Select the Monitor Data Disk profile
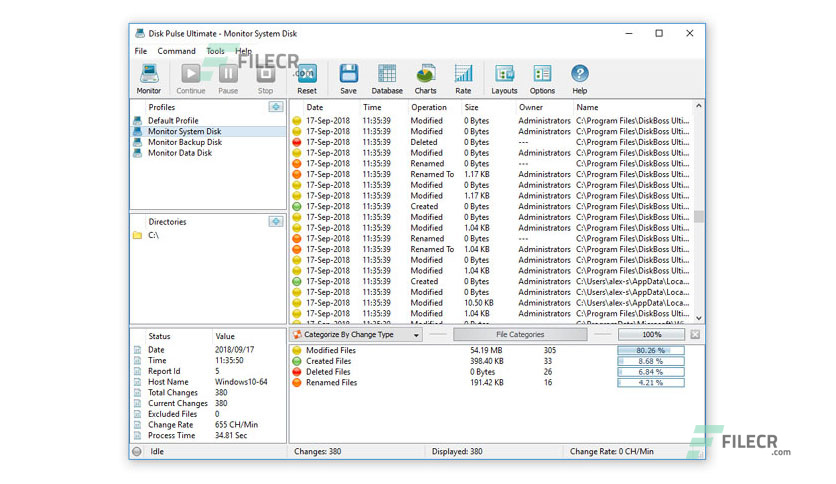 (208, 153)
